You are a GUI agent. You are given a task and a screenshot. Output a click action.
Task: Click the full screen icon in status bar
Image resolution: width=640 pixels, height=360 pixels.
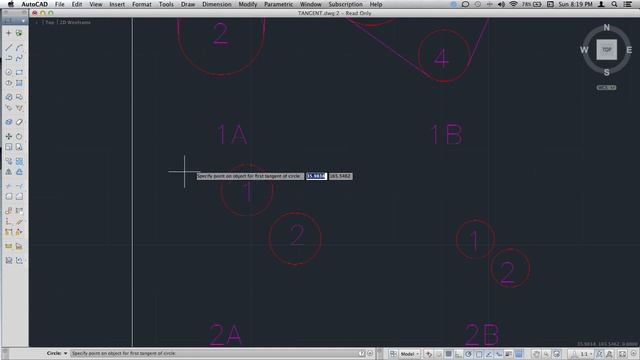[x=622, y=354]
